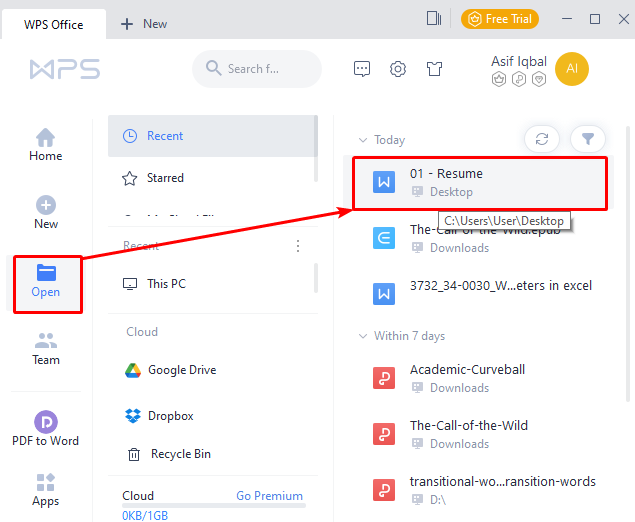
Task: Open the 3732_34-0030_W...eters in excel file
Action: [x=501, y=286]
